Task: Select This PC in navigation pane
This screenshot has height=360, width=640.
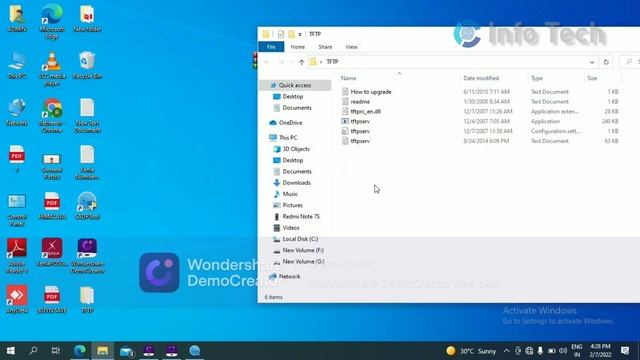Action: tap(288, 138)
